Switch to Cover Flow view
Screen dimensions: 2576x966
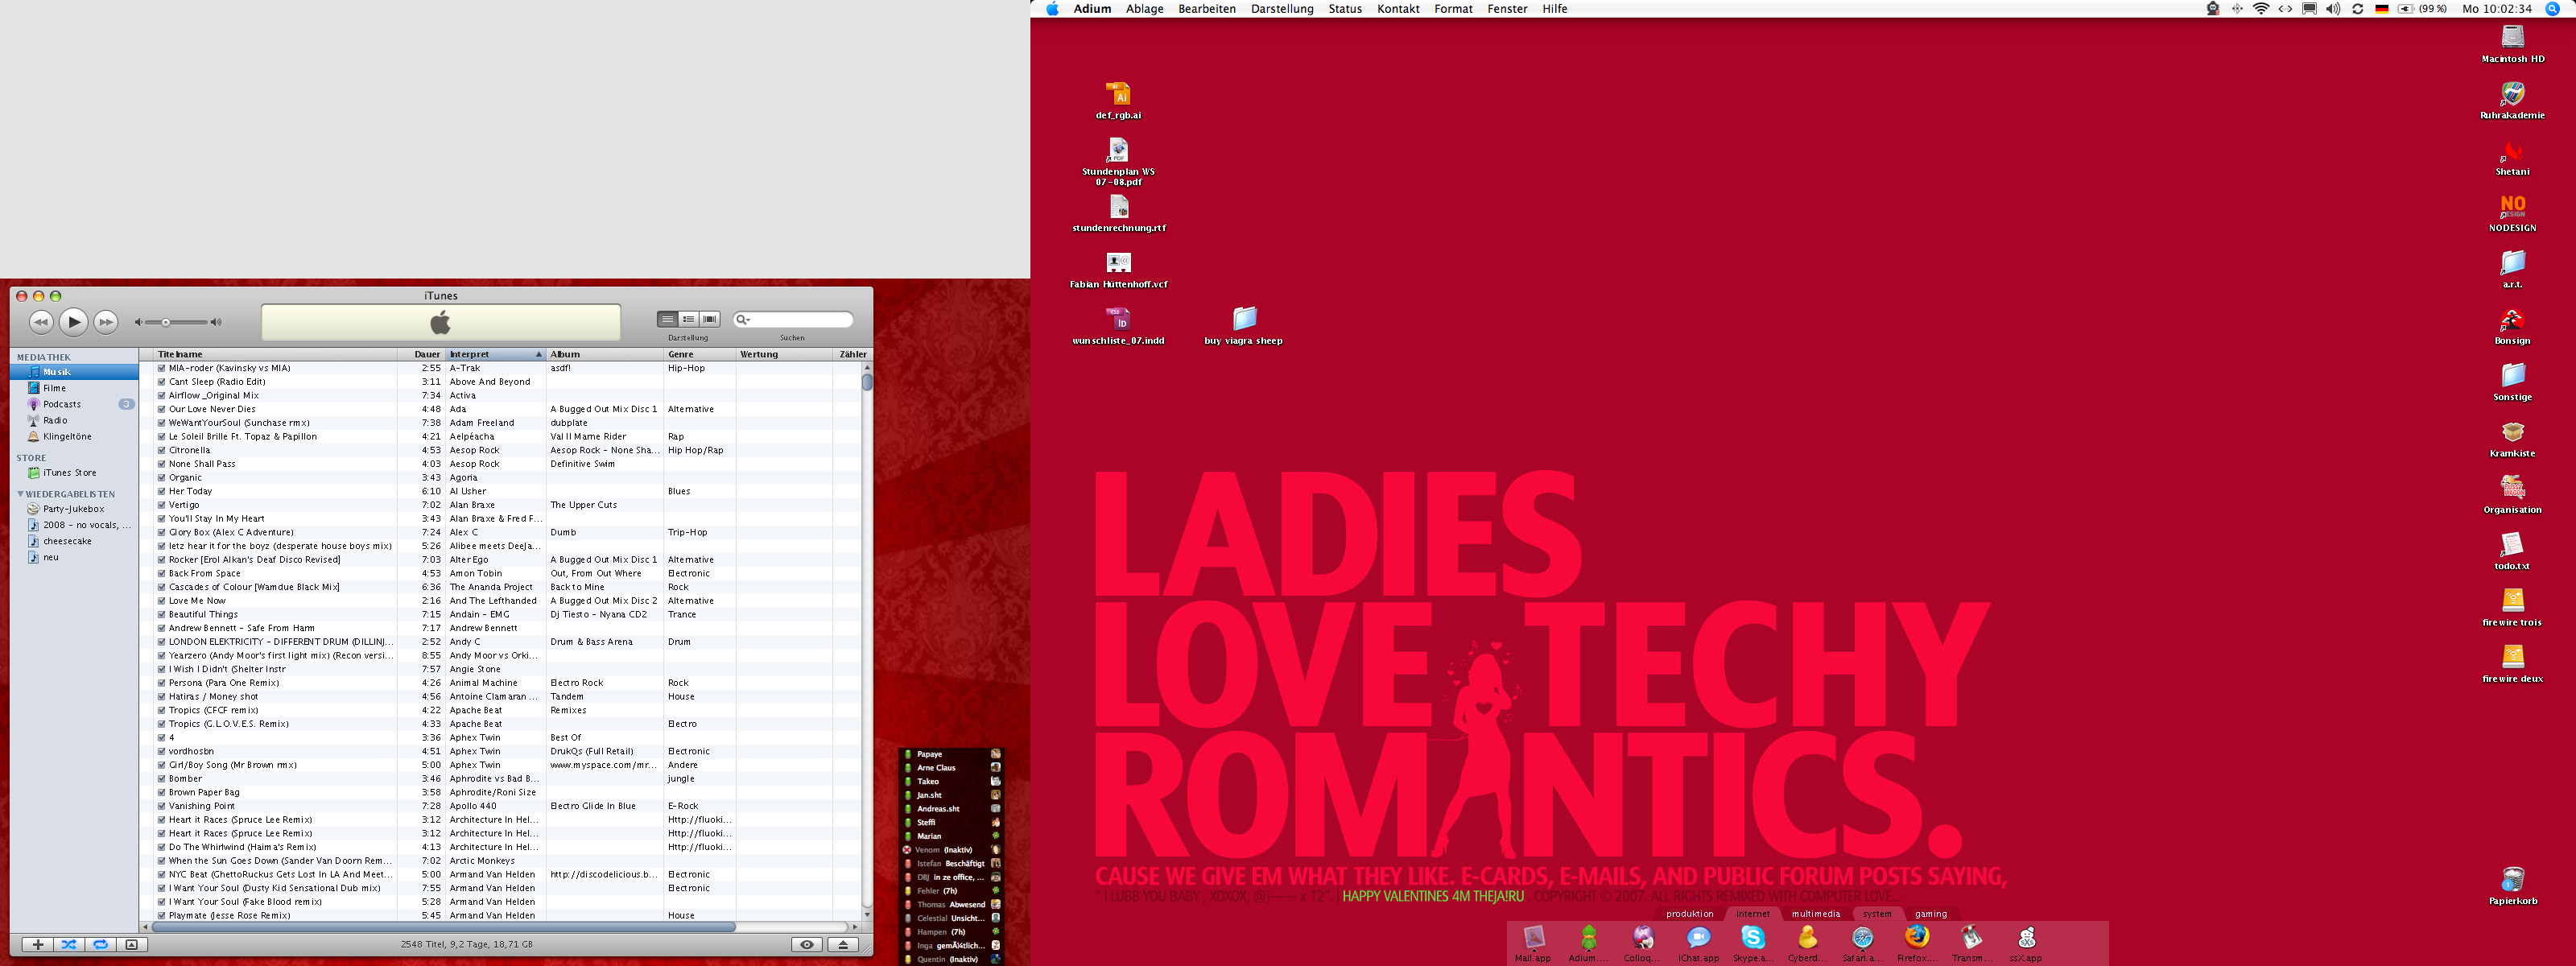(x=710, y=319)
